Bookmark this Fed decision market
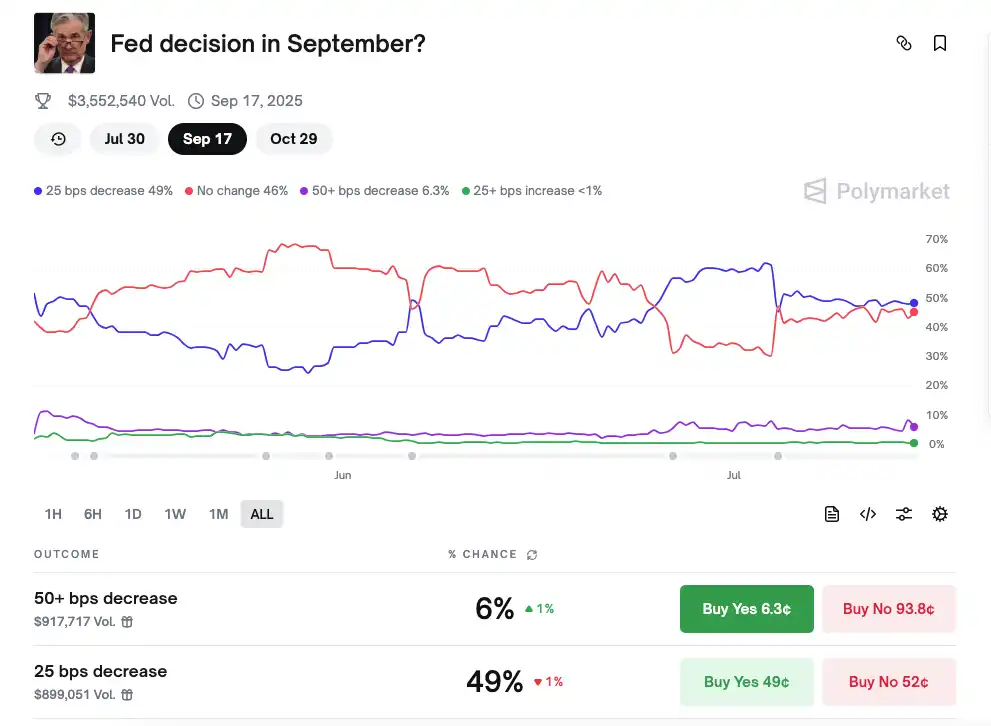 coord(940,43)
